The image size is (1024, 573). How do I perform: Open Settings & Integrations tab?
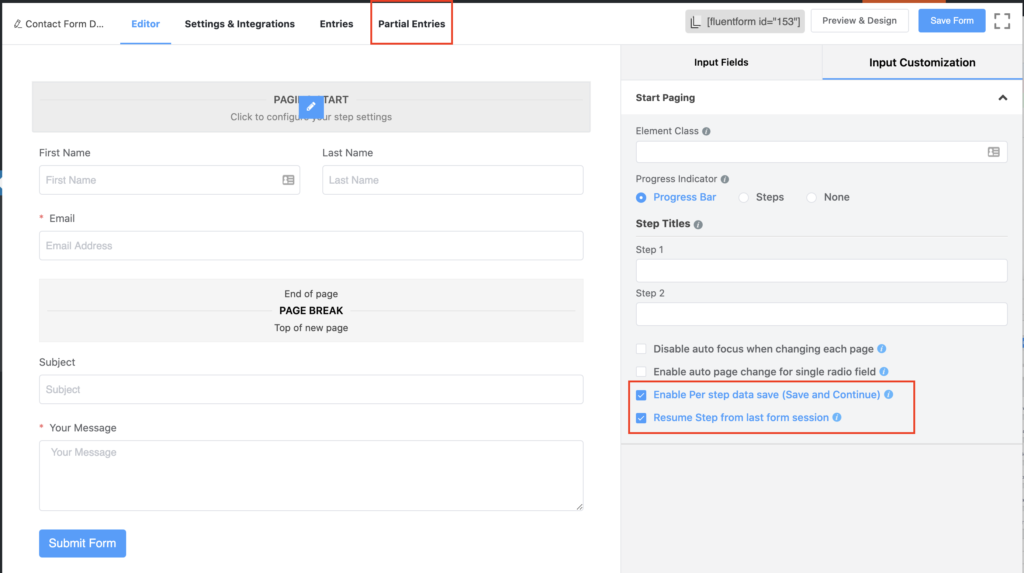point(240,24)
